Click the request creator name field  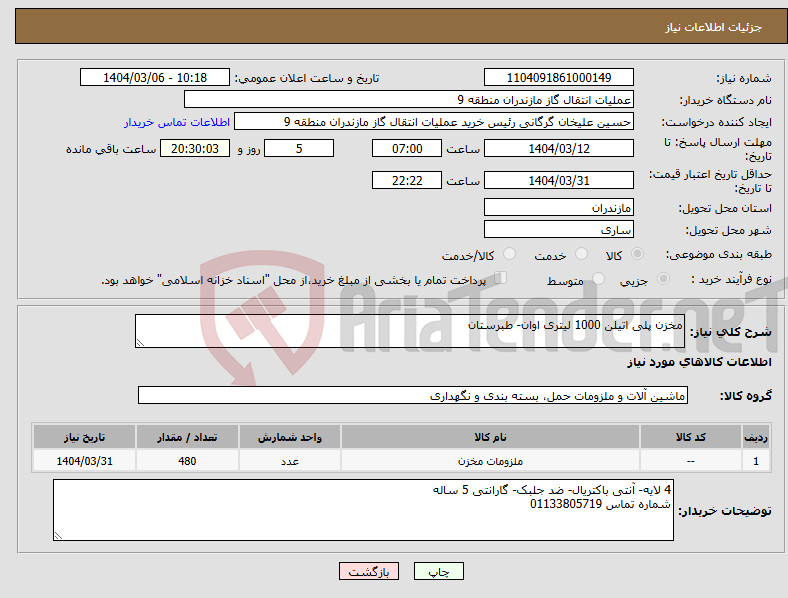pos(434,122)
